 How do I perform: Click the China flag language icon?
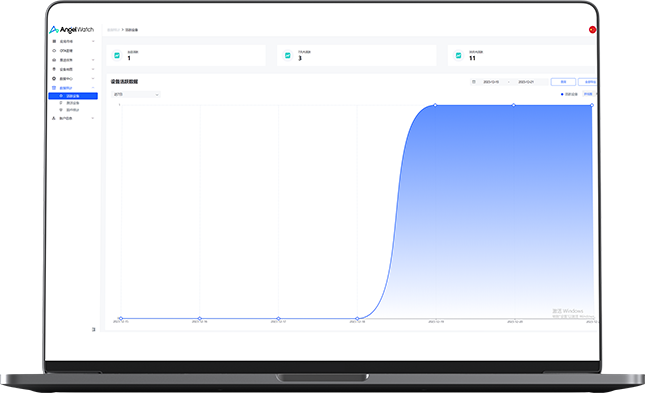point(592,30)
